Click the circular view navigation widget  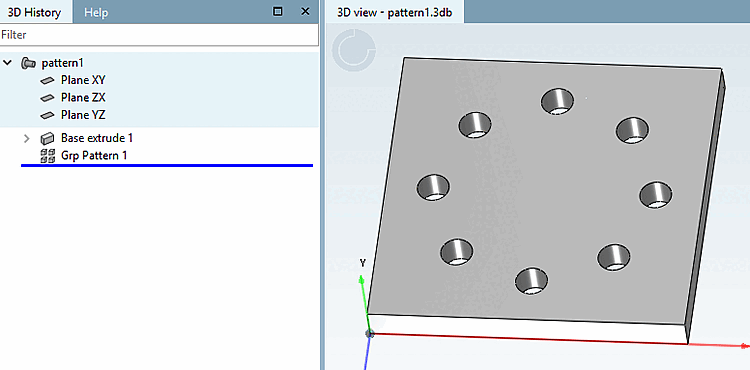(x=354, y=50)
